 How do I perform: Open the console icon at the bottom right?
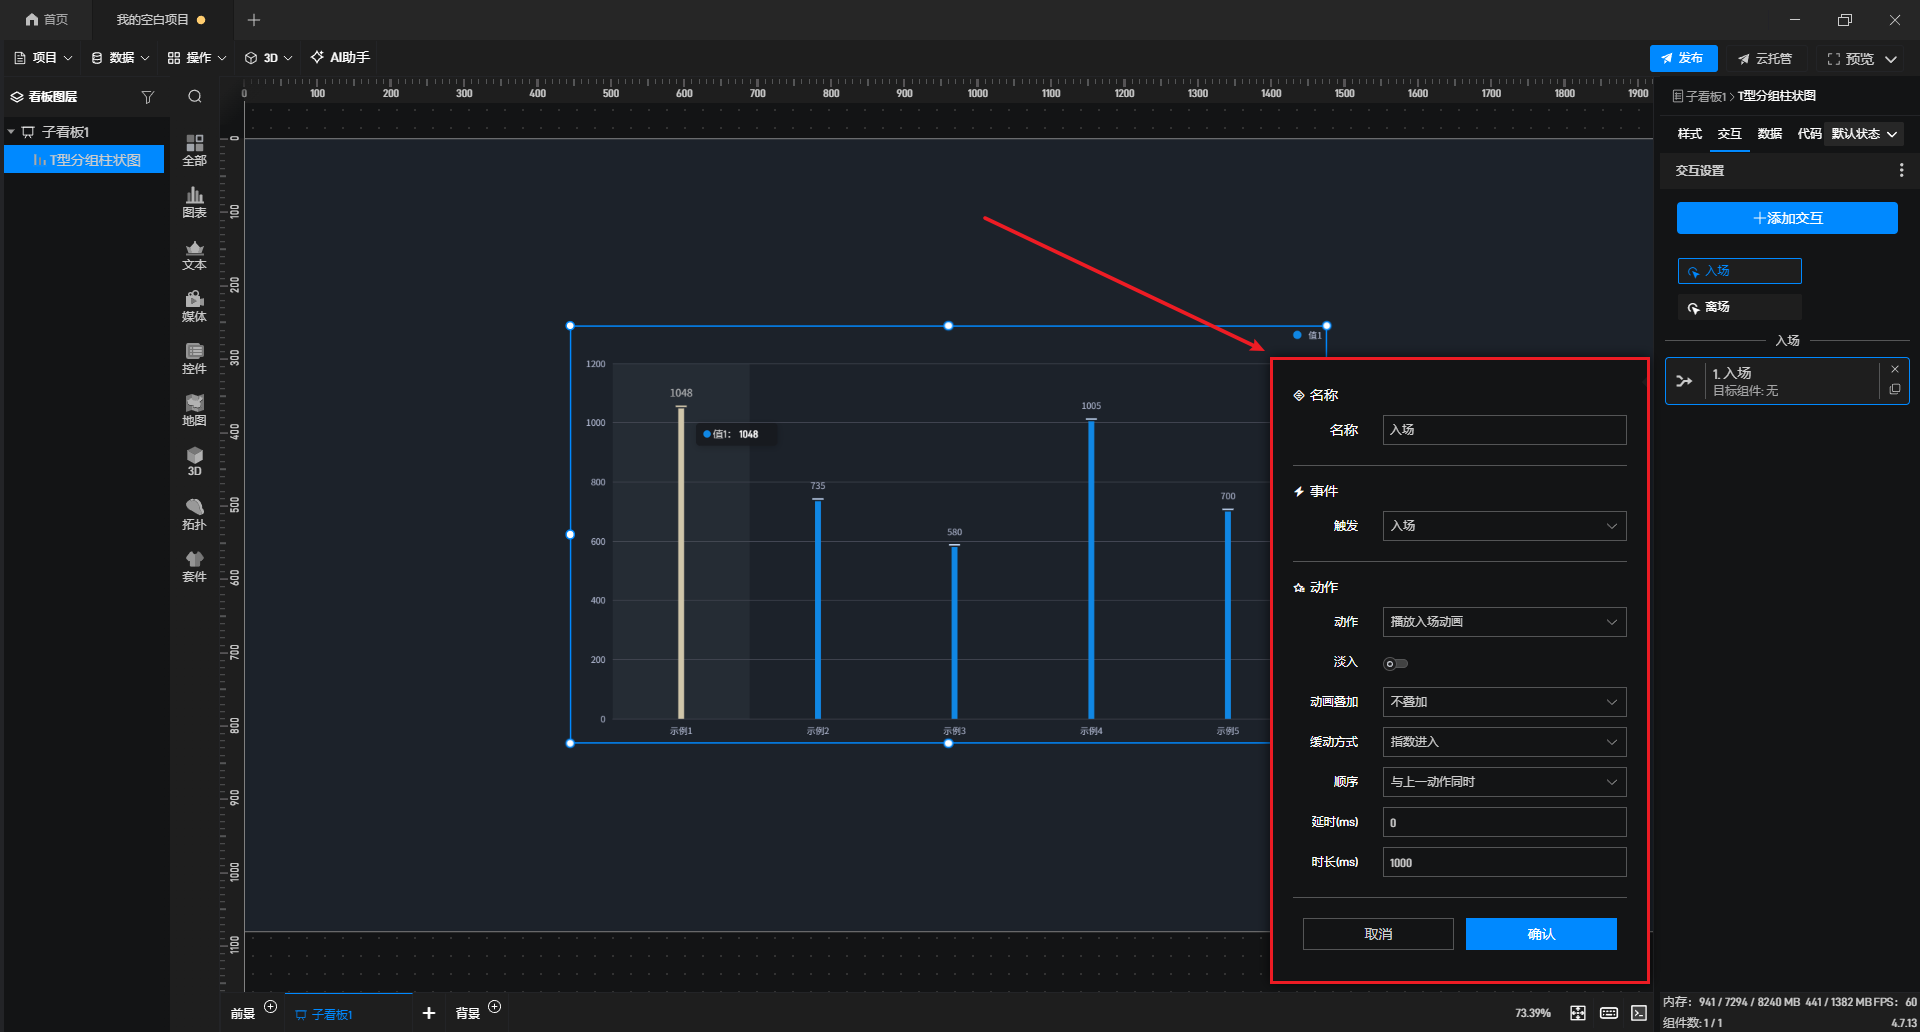pos(1639,1013)
